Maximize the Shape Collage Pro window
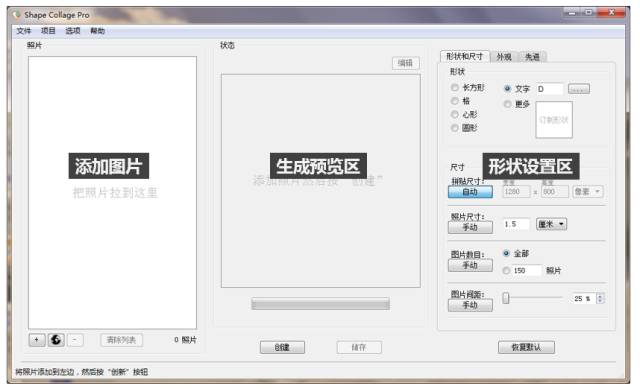 coord(589,13)
